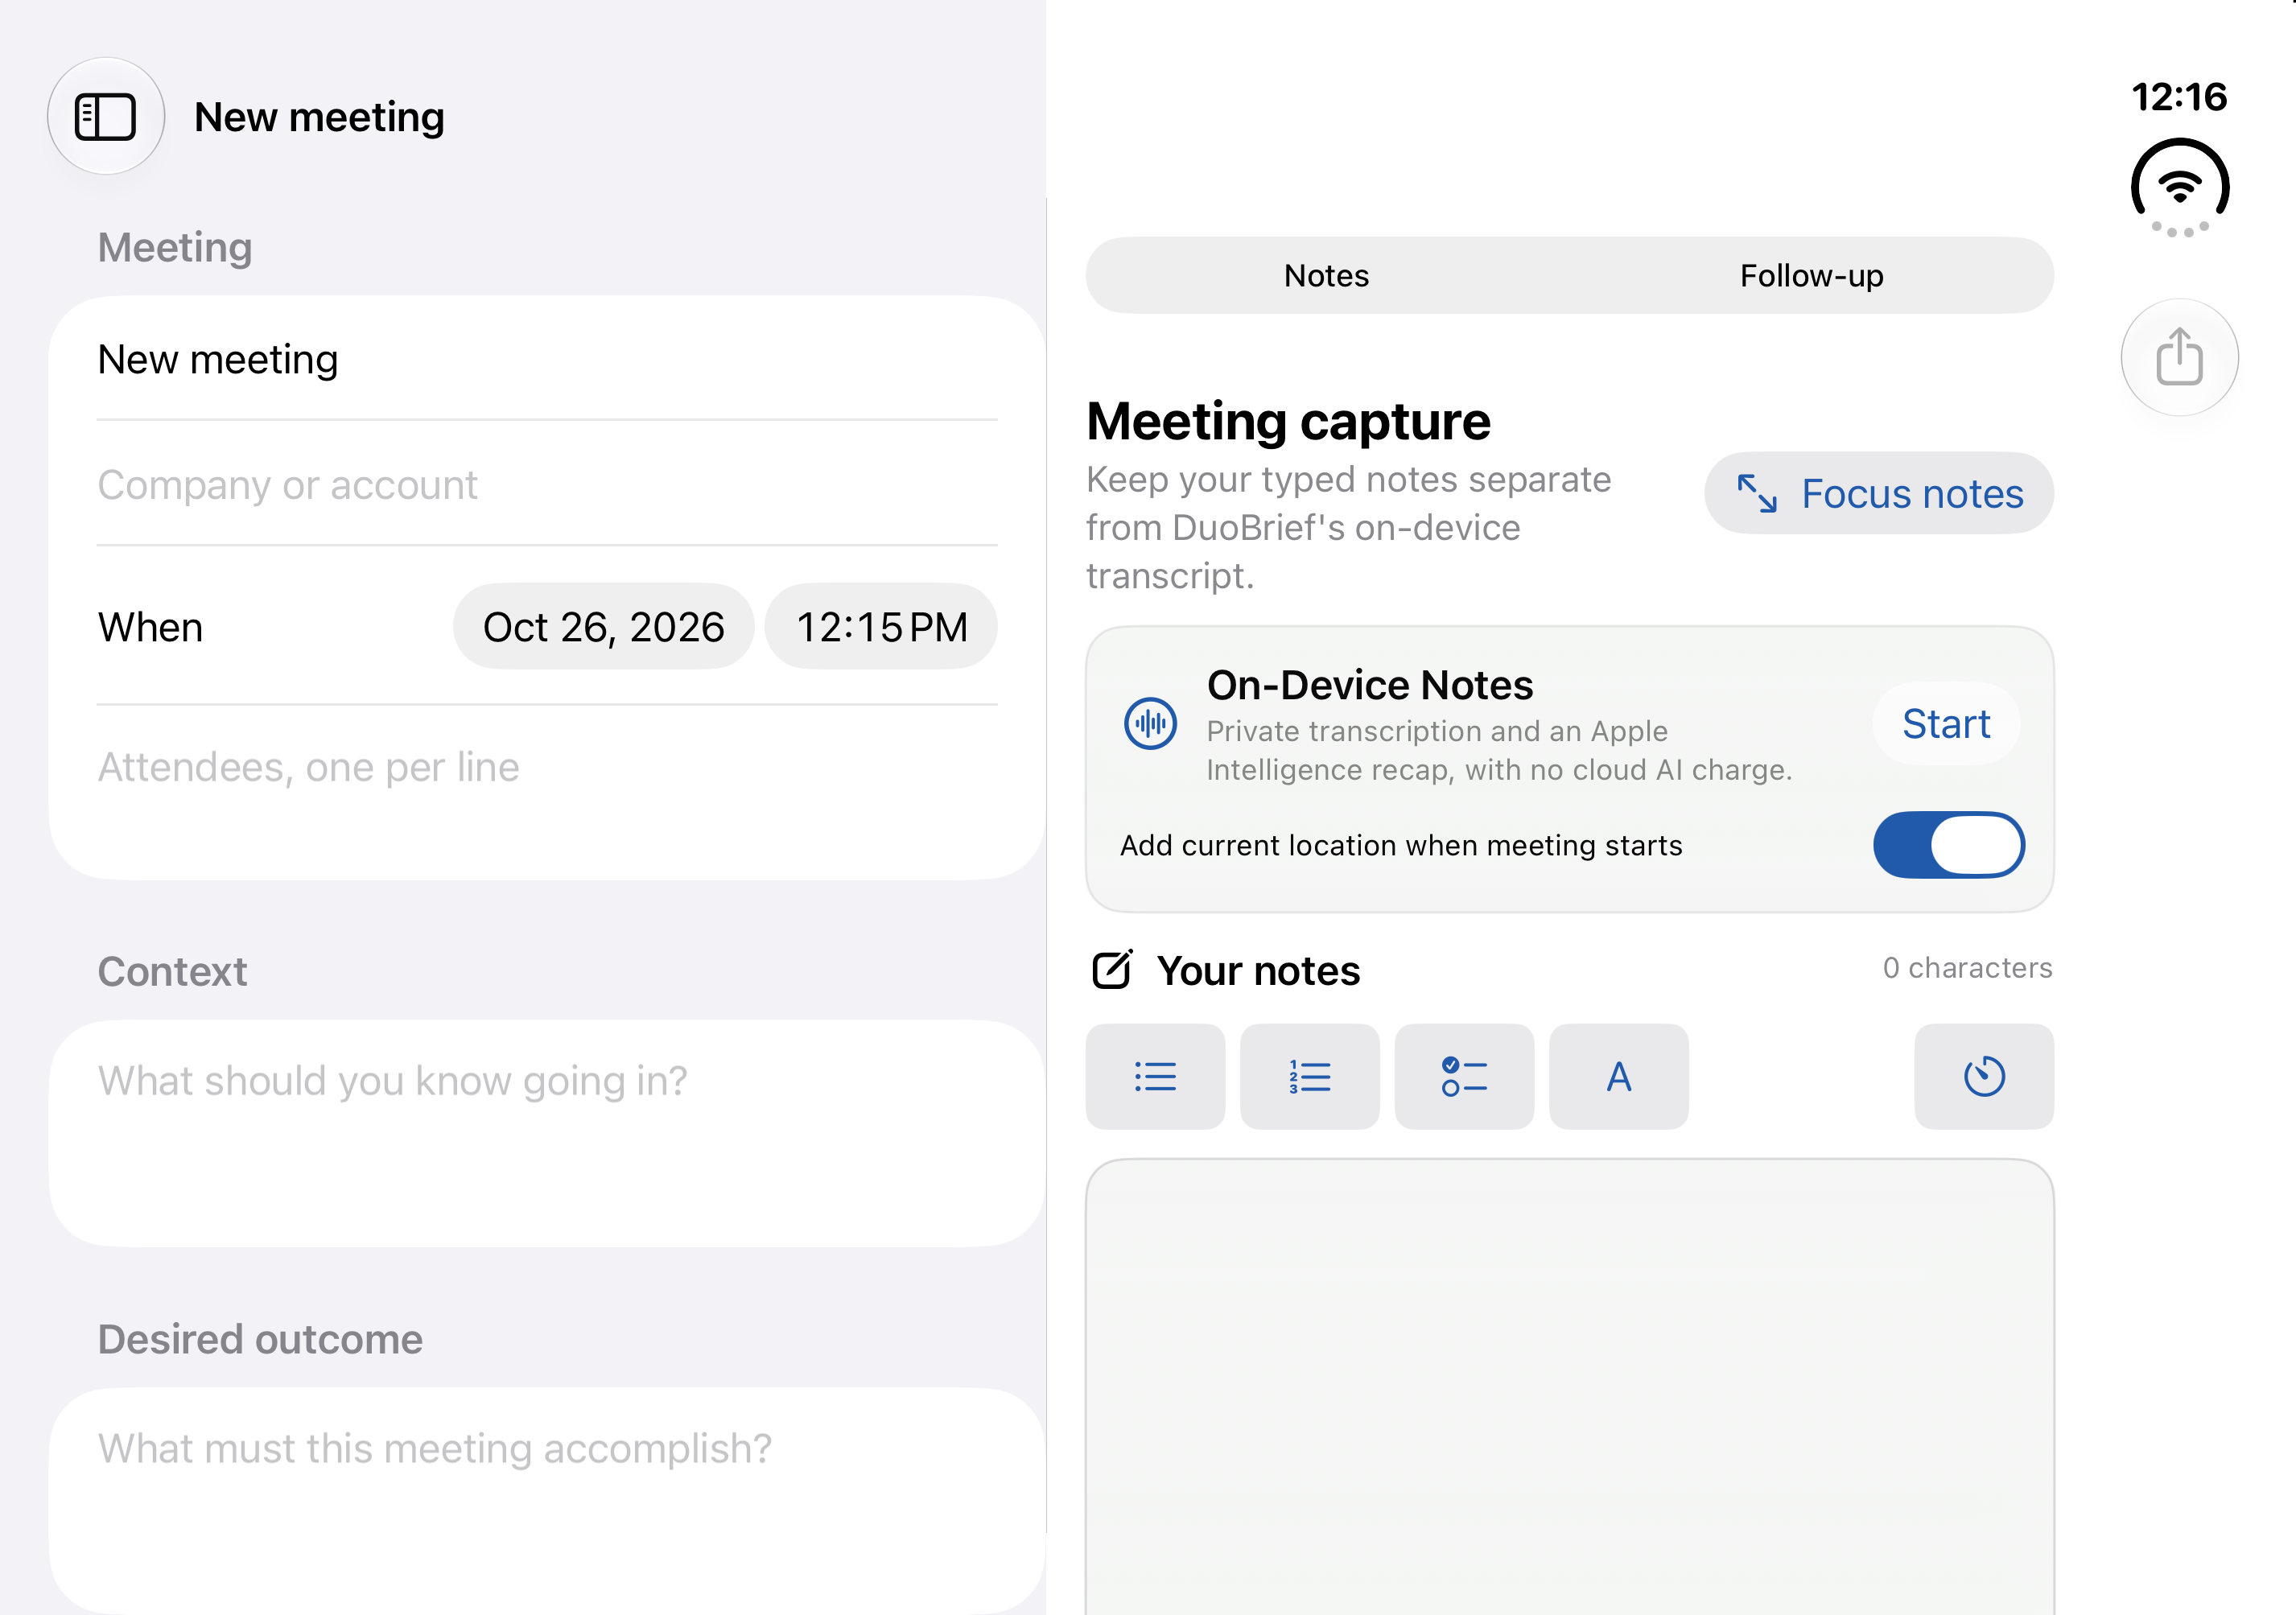Tap the Context 'What should you know going in?' field
Image resolution: width=2296 pixels, height=1615 pixels.
coord(547,1133)
